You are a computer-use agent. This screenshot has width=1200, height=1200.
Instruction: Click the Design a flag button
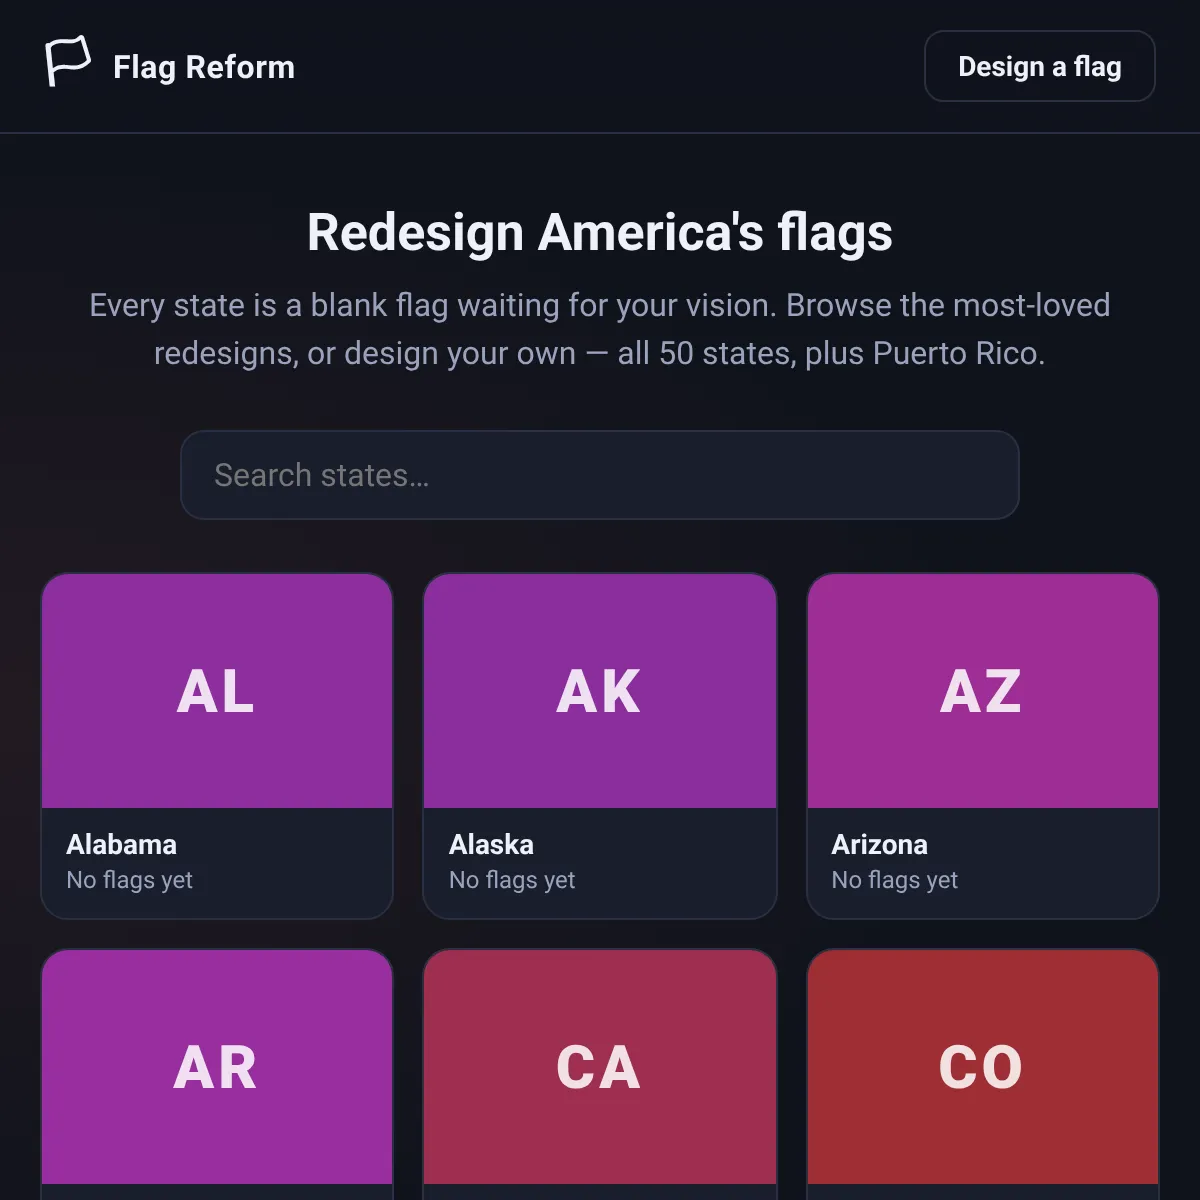point(1040,66)
